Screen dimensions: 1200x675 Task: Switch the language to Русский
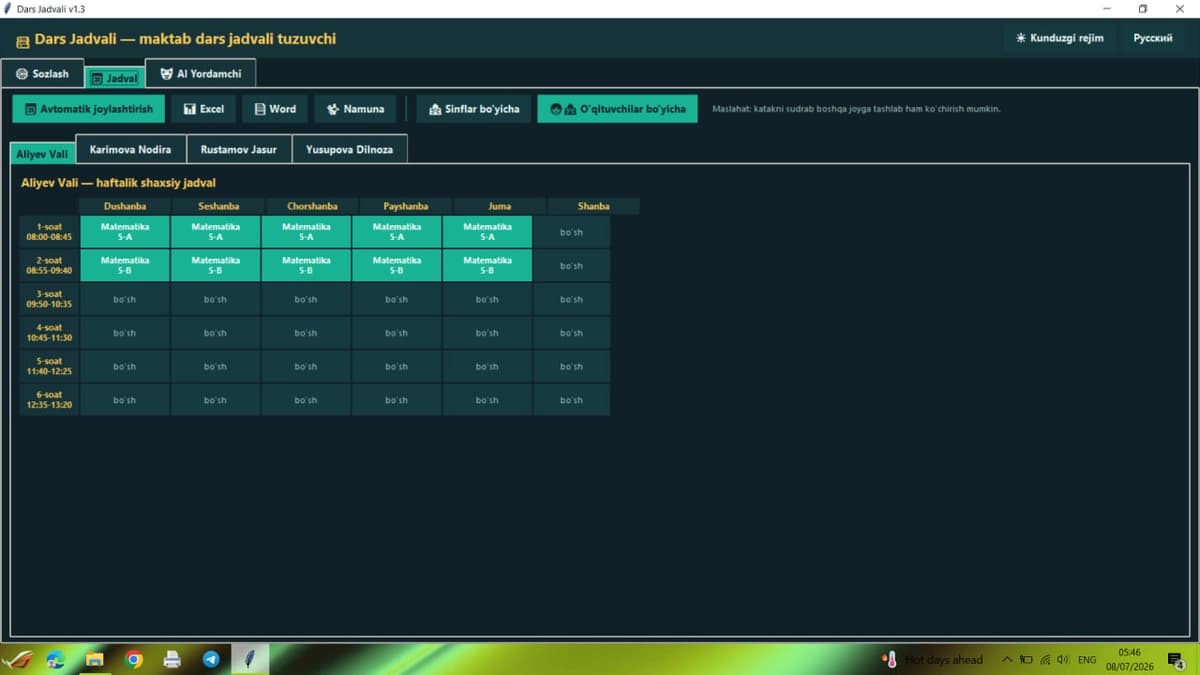[x=1153, y=38]
